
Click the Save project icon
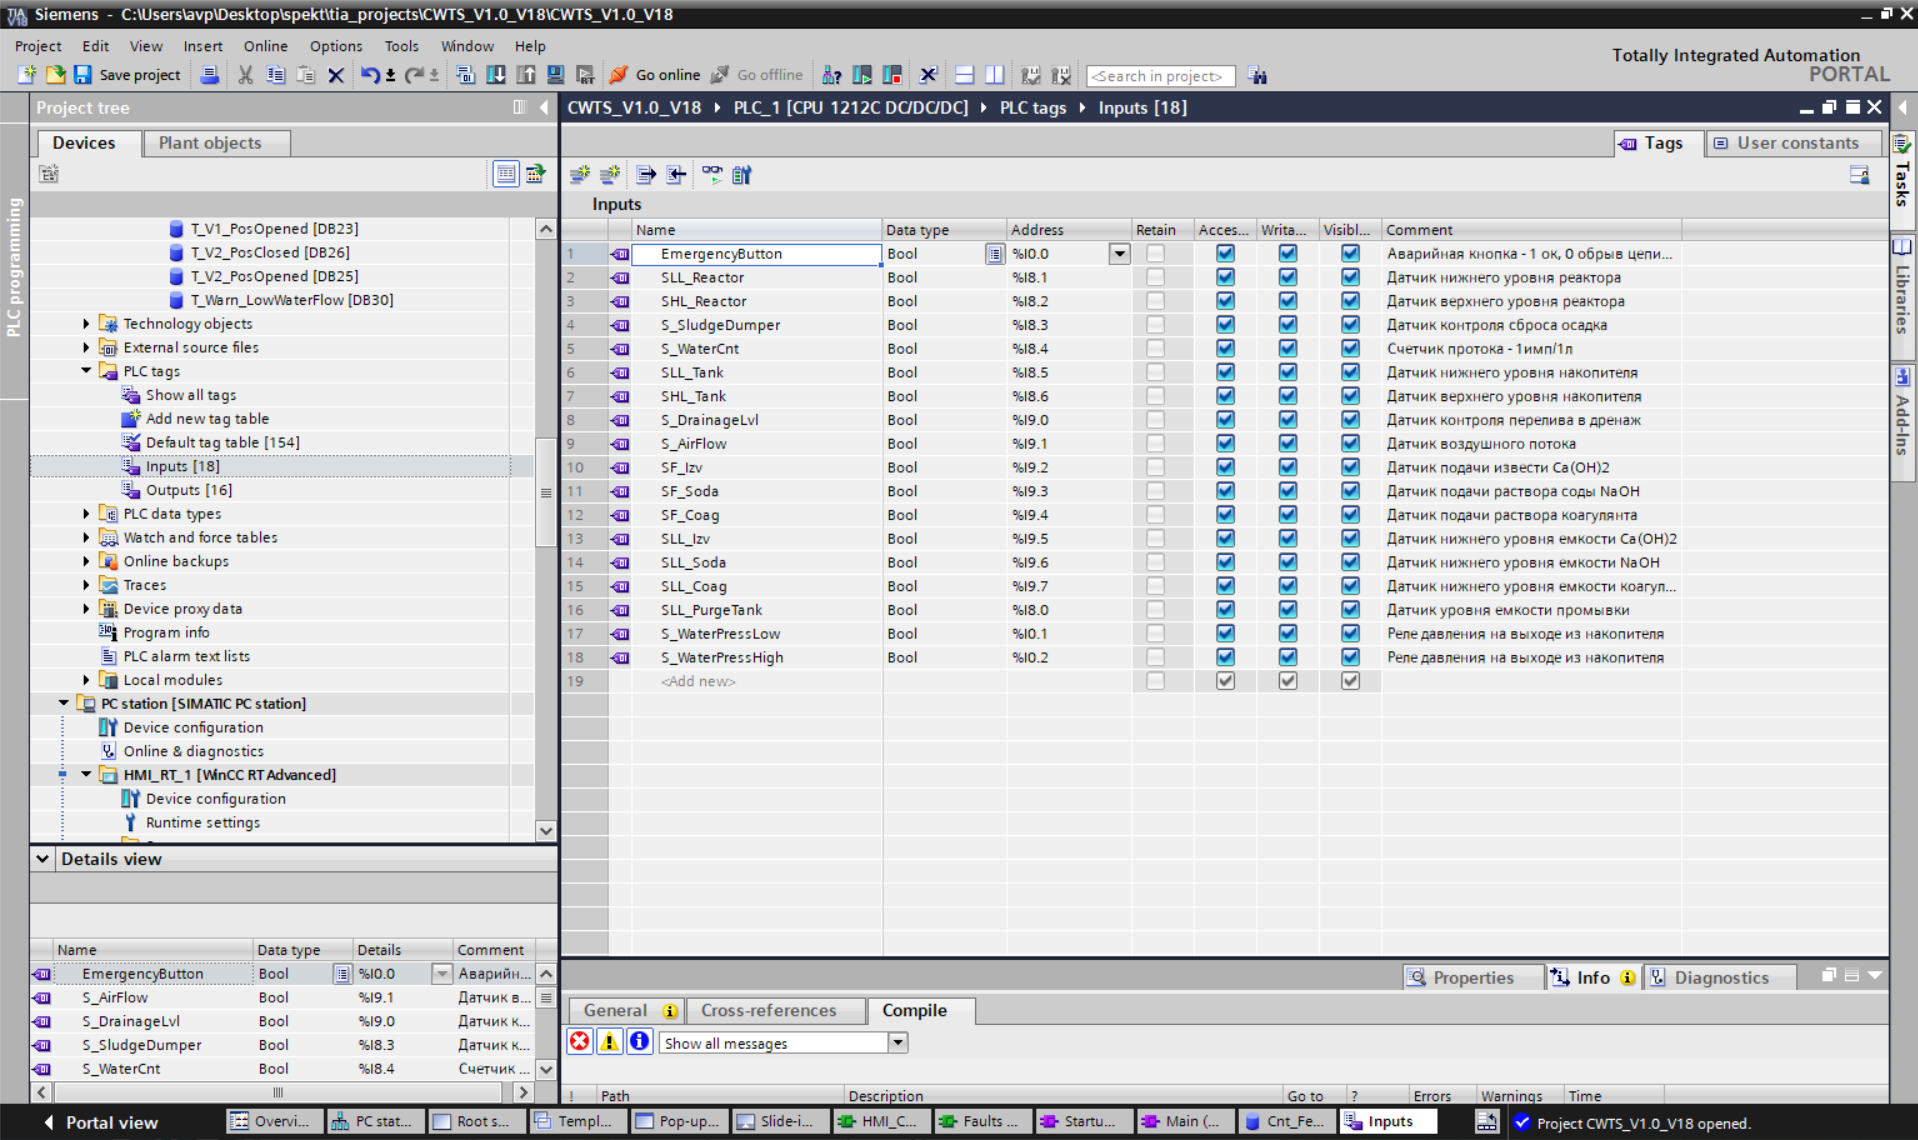click(83, 75)
